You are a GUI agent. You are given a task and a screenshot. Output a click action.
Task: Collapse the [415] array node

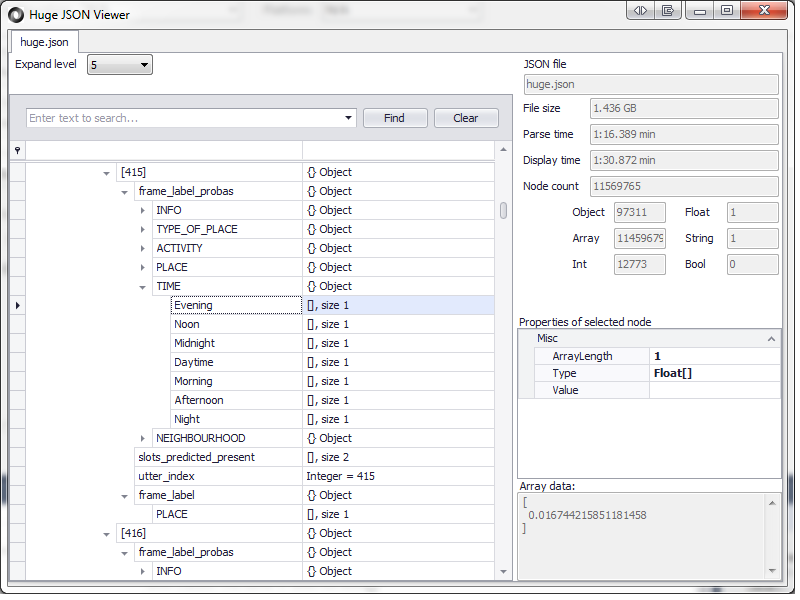107,172
